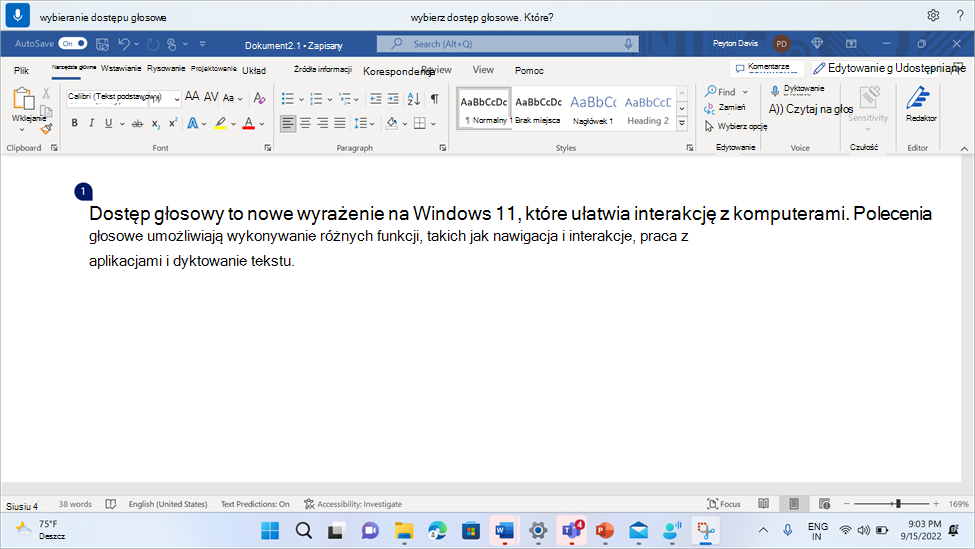The height and width of the screenshot is (549, 975).
Task: Click the Save icon in title bar
Action: coord(103,44)
